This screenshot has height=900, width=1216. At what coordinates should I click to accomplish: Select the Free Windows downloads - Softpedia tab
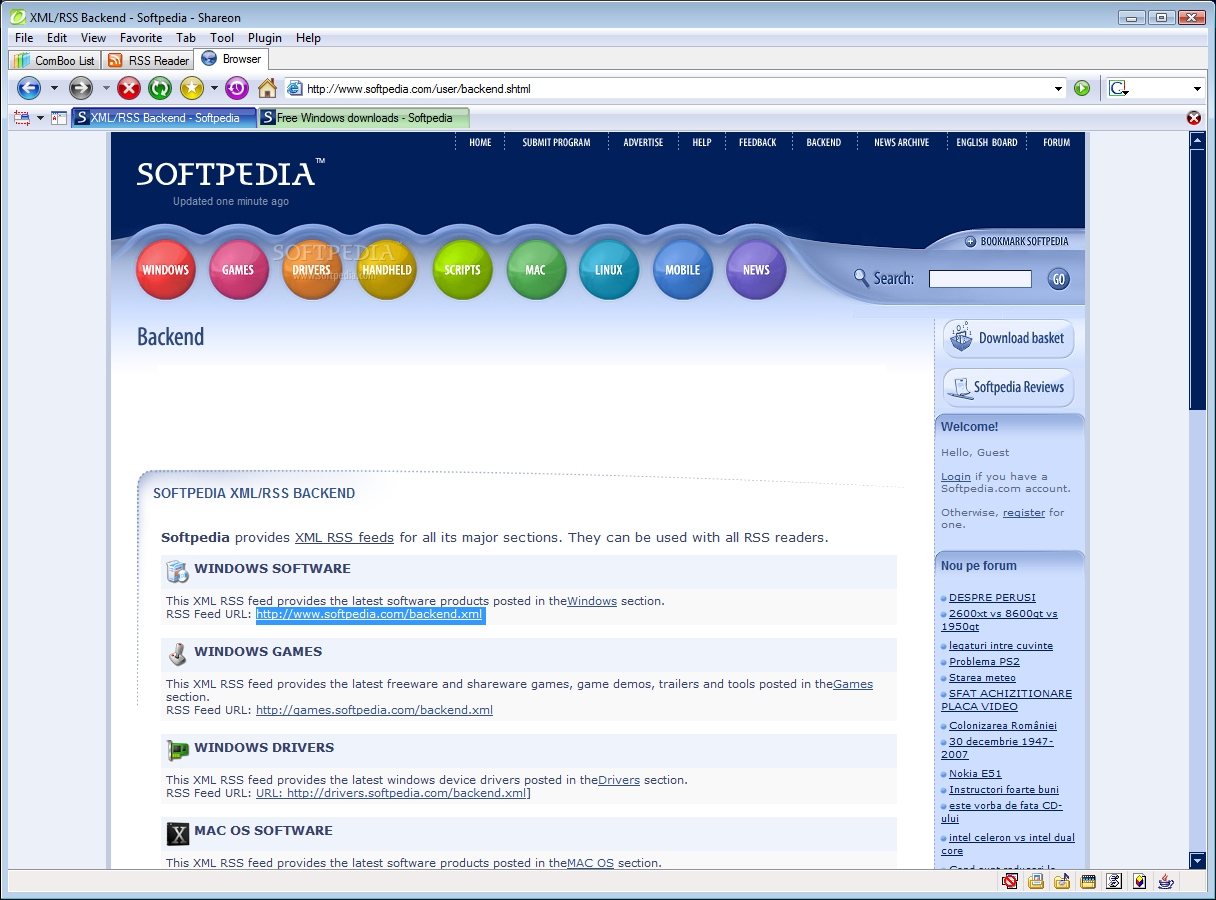click(x=363, y=118)
